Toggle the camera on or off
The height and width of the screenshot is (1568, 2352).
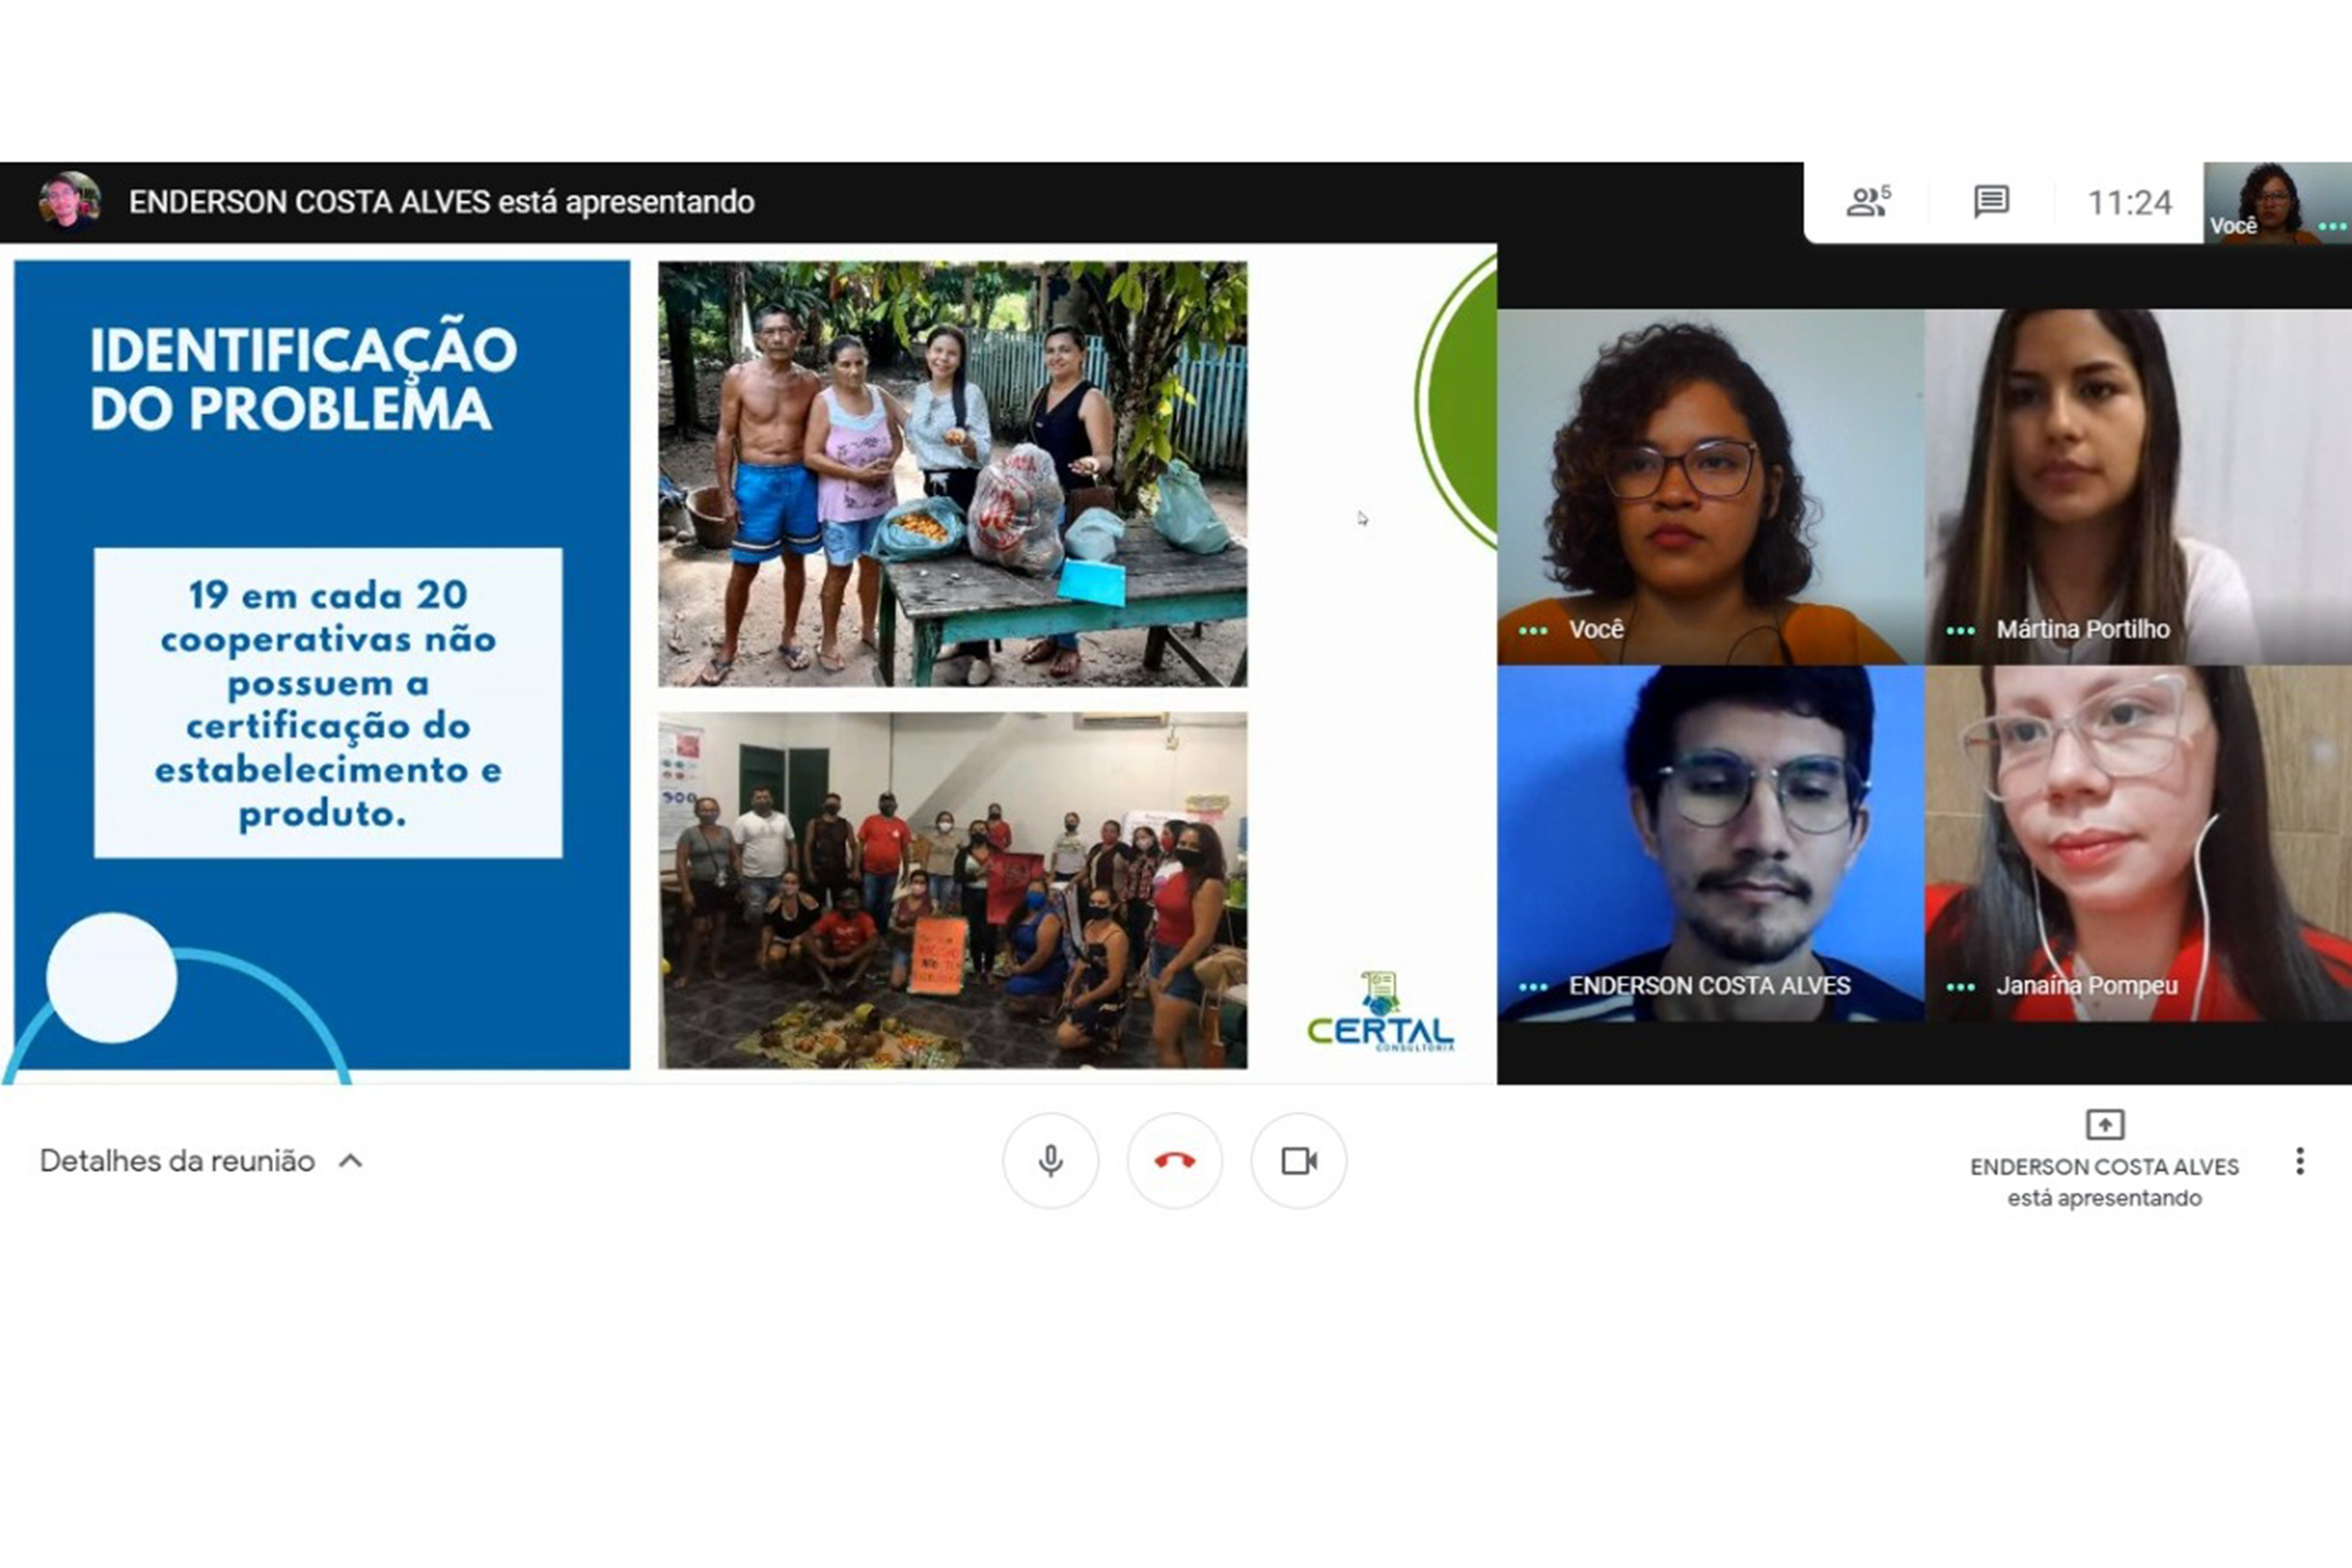click(x=1298, y=1161)
